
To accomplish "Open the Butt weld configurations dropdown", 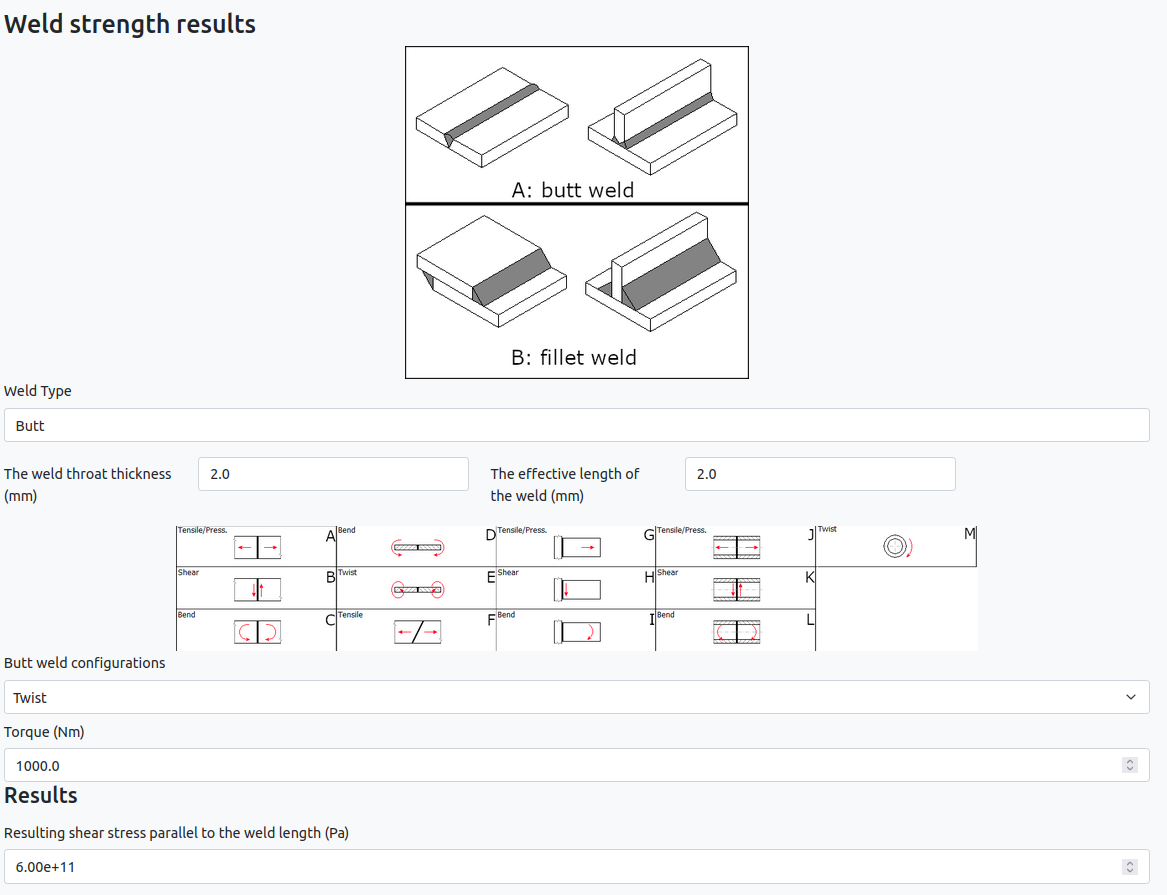I will [x=577, y=697].
